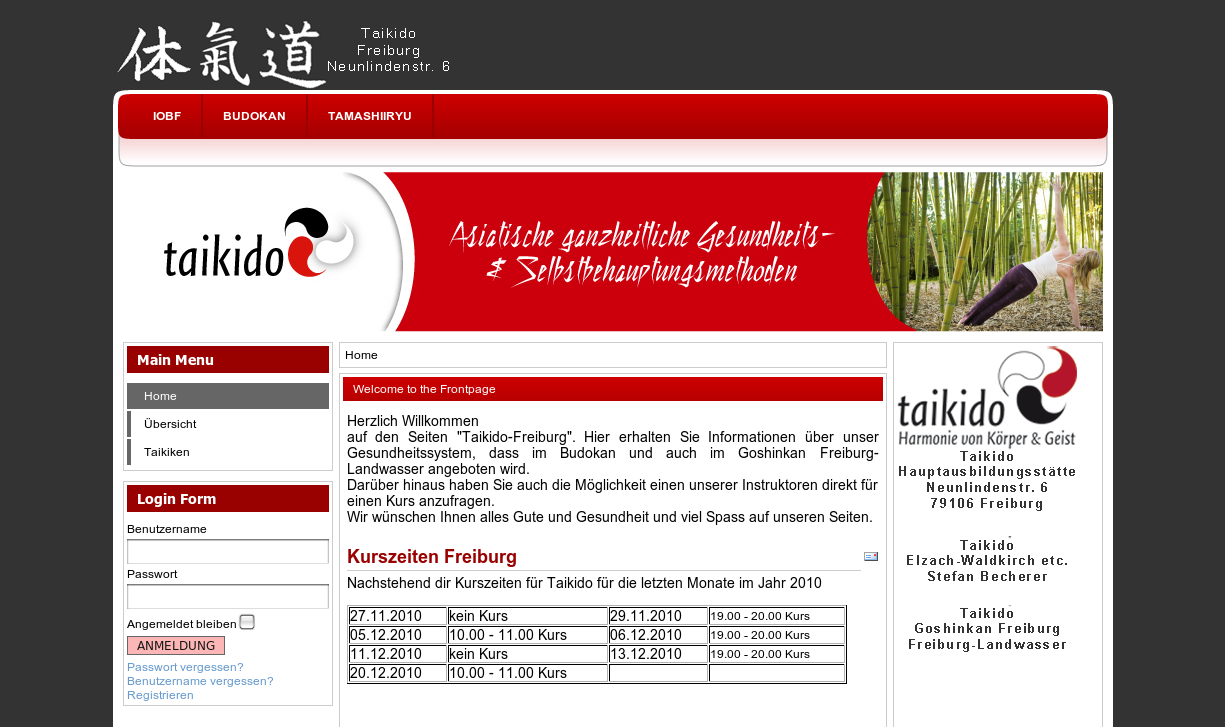The image size is (1225, 727).
Task: Click the email icon beside Kurszeiten Freiburg
Action: pyautogui.click(x=871, y=557)
